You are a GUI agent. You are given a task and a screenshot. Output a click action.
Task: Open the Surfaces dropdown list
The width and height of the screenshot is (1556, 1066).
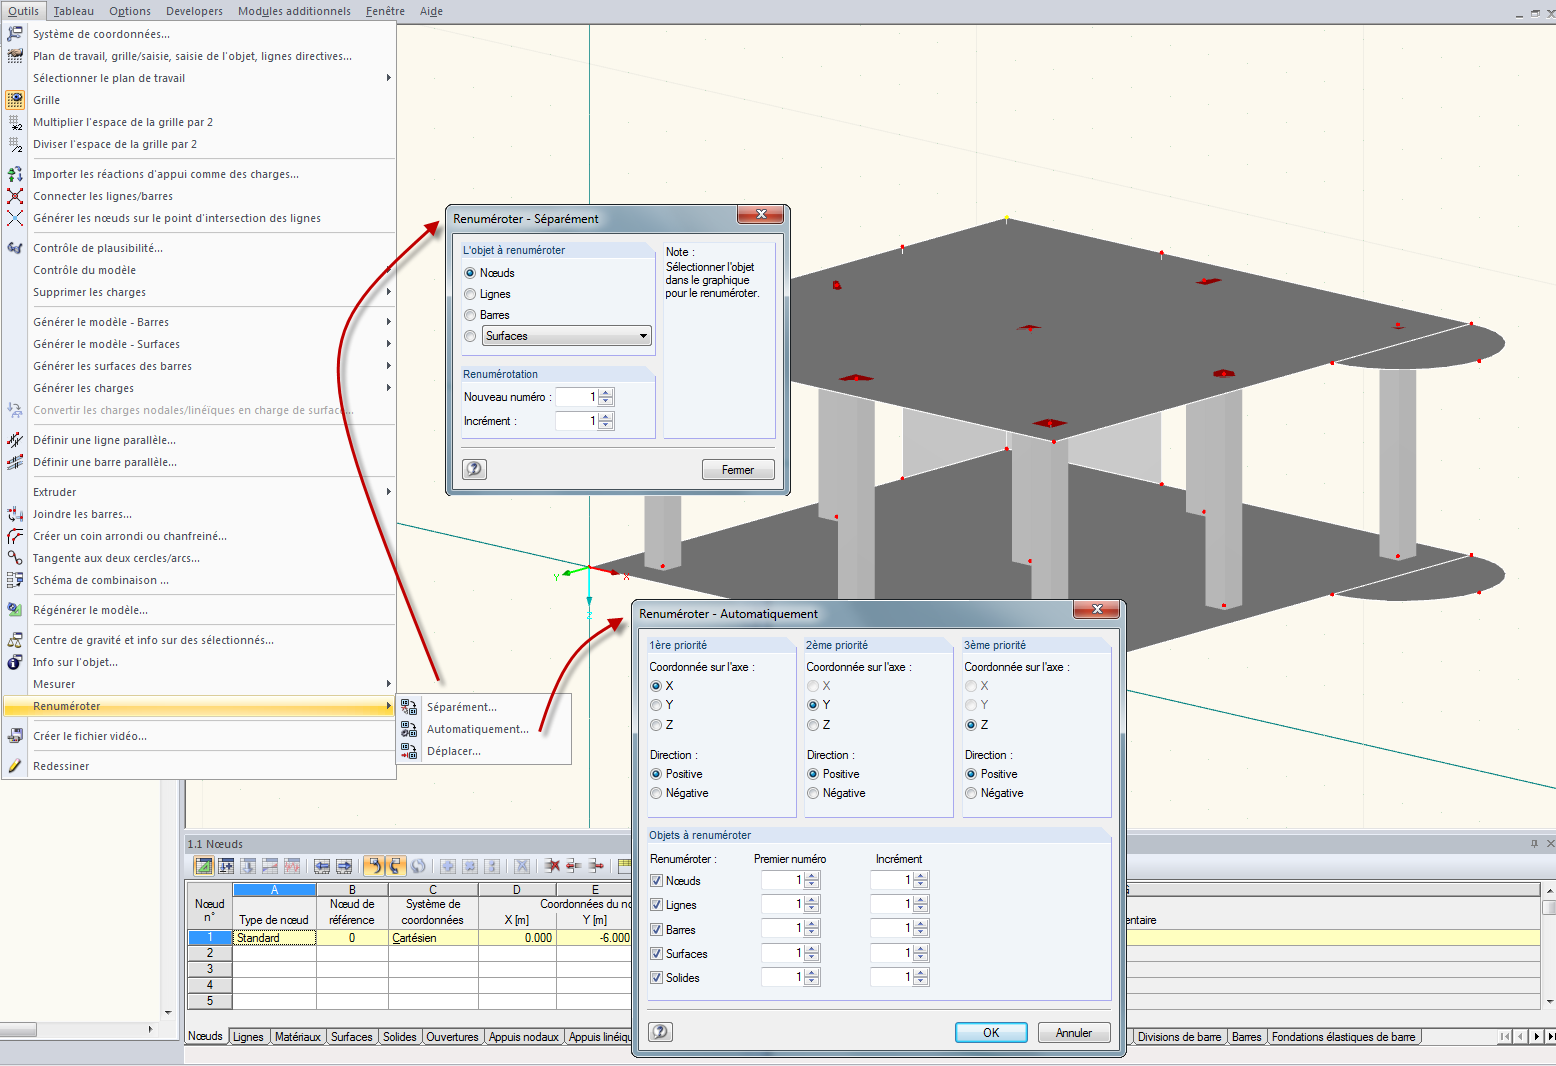tap(643, 336)
